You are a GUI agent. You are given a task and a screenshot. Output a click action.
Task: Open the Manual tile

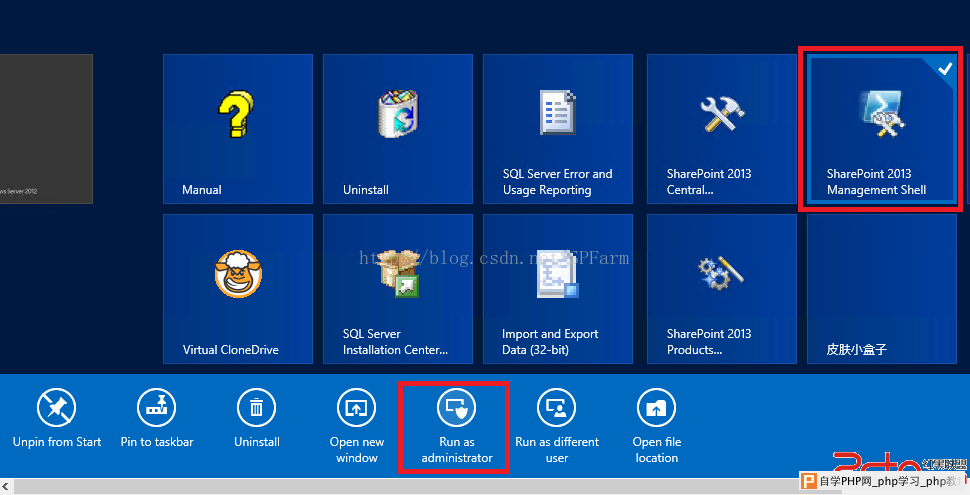238,129
